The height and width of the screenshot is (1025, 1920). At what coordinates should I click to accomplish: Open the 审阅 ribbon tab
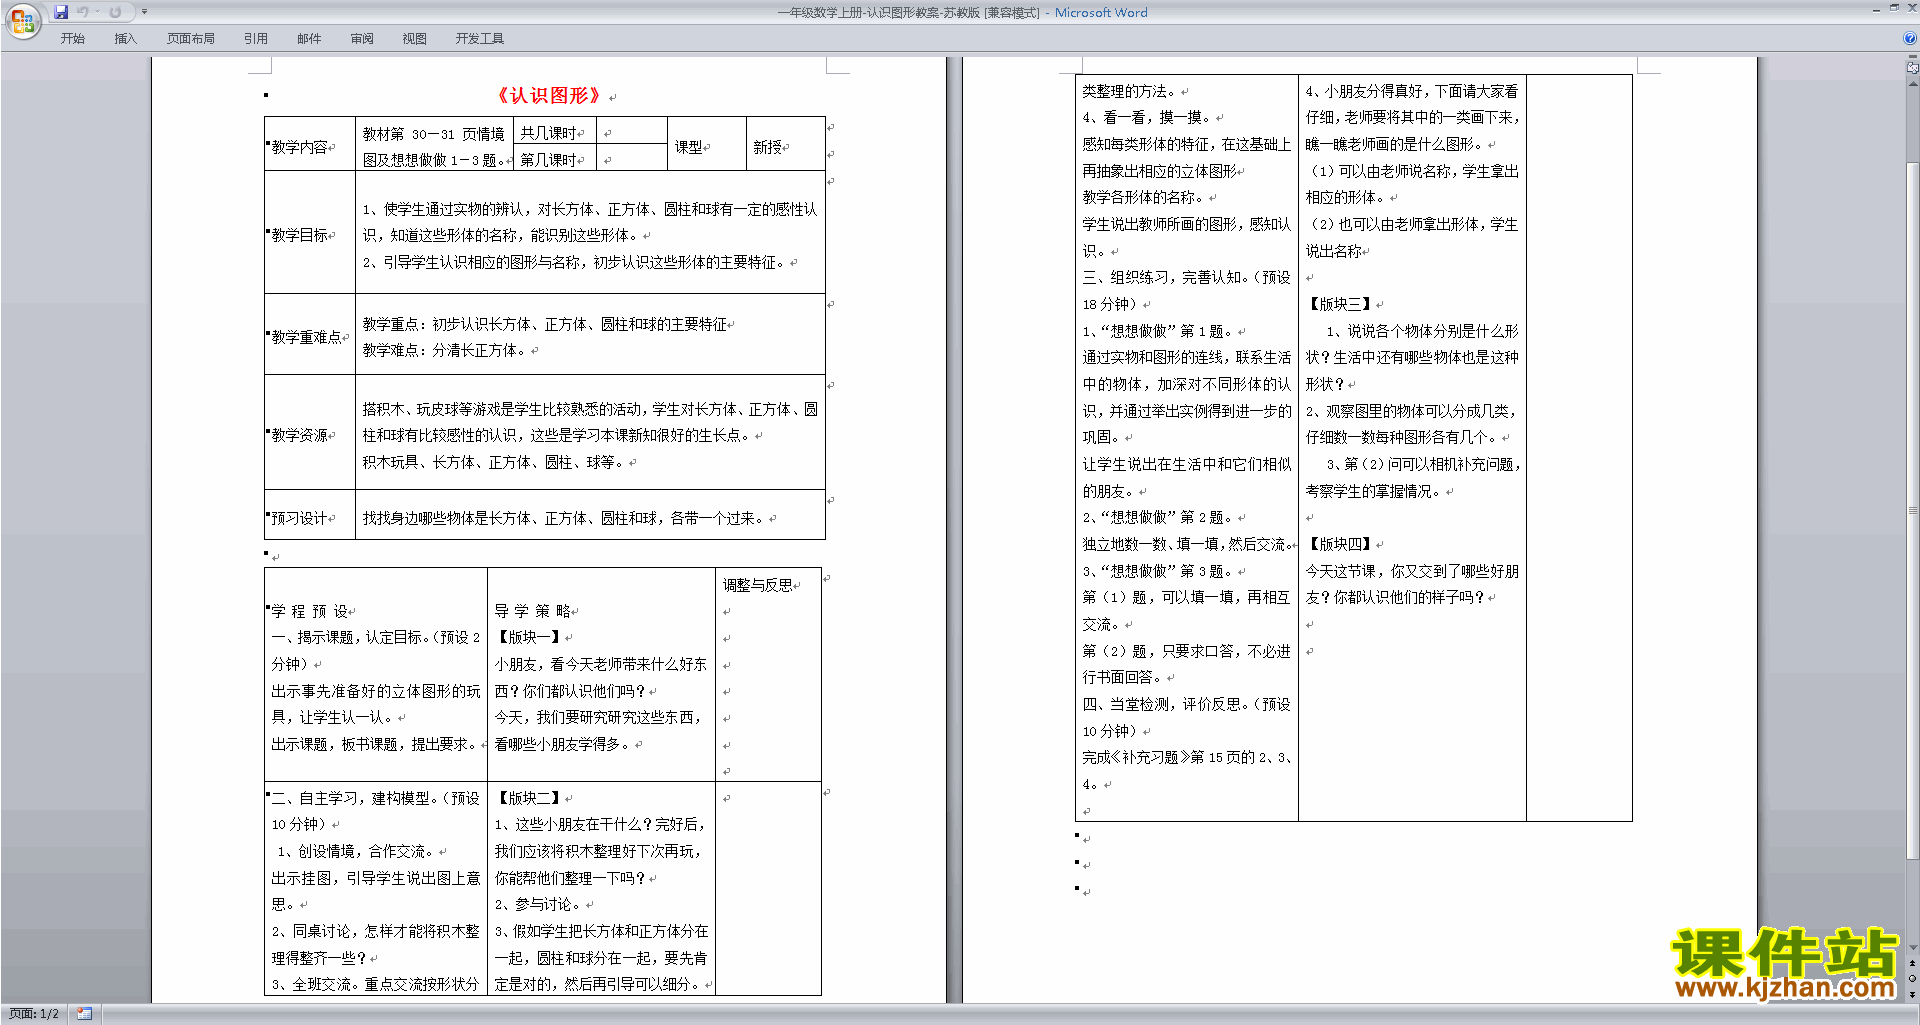pos(362,39)
